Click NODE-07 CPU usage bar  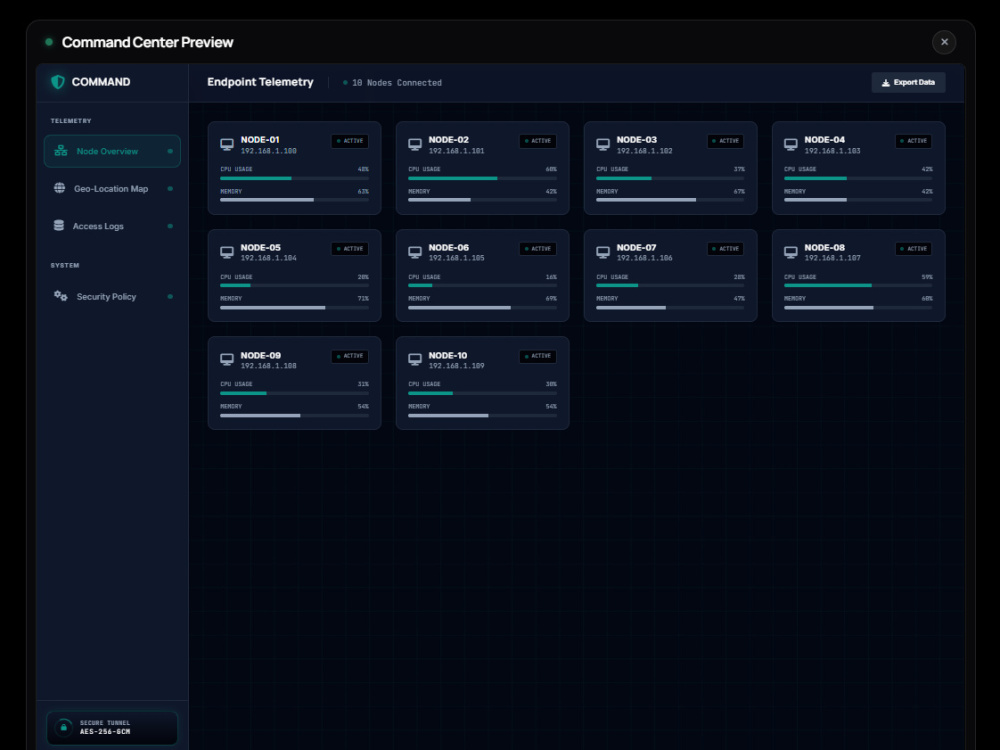click(670, 285)
